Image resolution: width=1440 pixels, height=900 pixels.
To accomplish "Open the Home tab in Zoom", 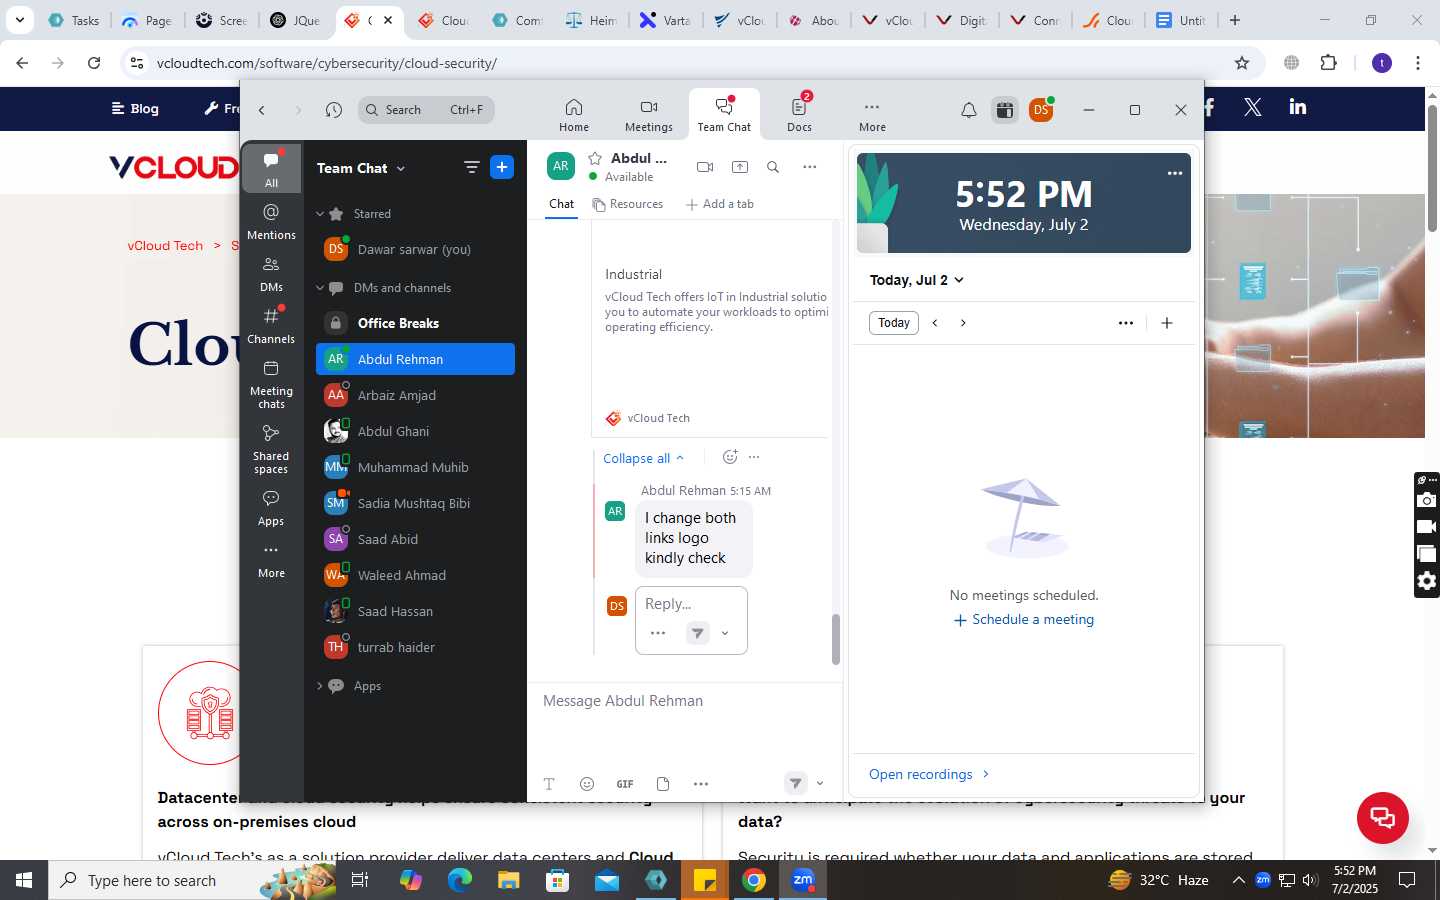I will click(573, 115).
